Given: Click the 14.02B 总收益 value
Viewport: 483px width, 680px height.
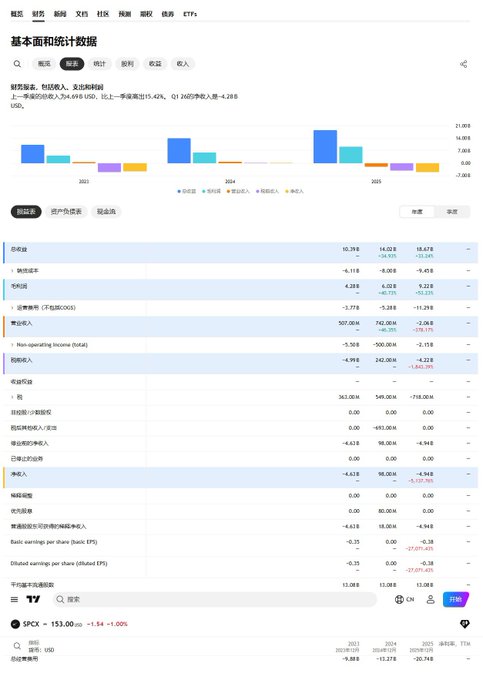Looking at the screenshot, I should pyautogui.click(x=388, y=249).
